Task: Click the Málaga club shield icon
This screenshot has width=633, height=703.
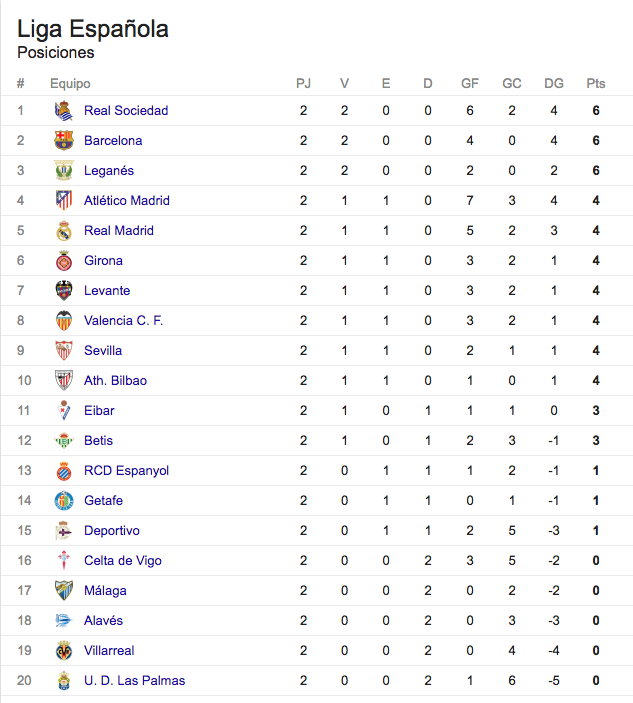Action: coord(64,590)
